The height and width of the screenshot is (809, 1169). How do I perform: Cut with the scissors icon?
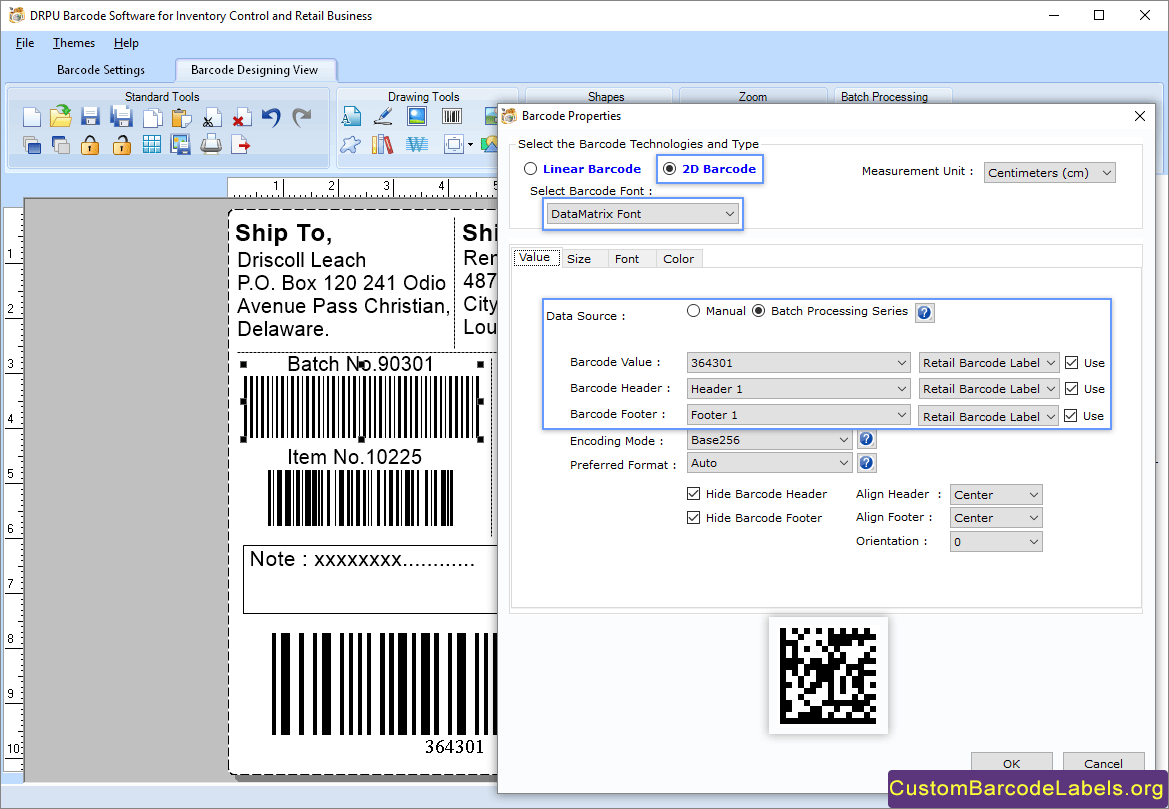tap(211, 118)
